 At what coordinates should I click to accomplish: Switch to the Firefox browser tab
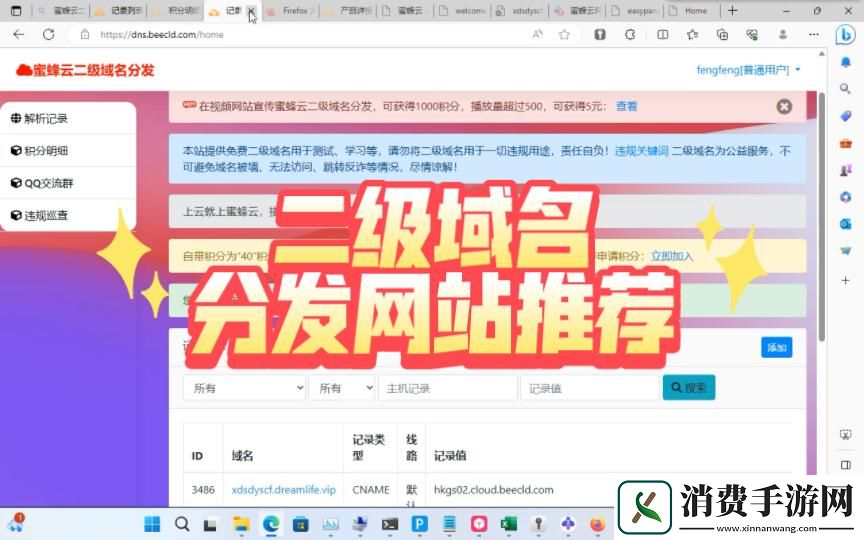(x=290, y=10)
